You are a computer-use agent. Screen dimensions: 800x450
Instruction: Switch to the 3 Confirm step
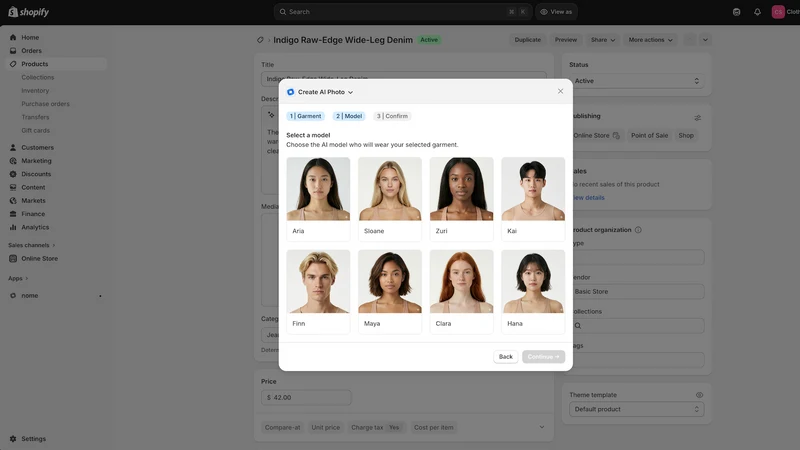392,116
